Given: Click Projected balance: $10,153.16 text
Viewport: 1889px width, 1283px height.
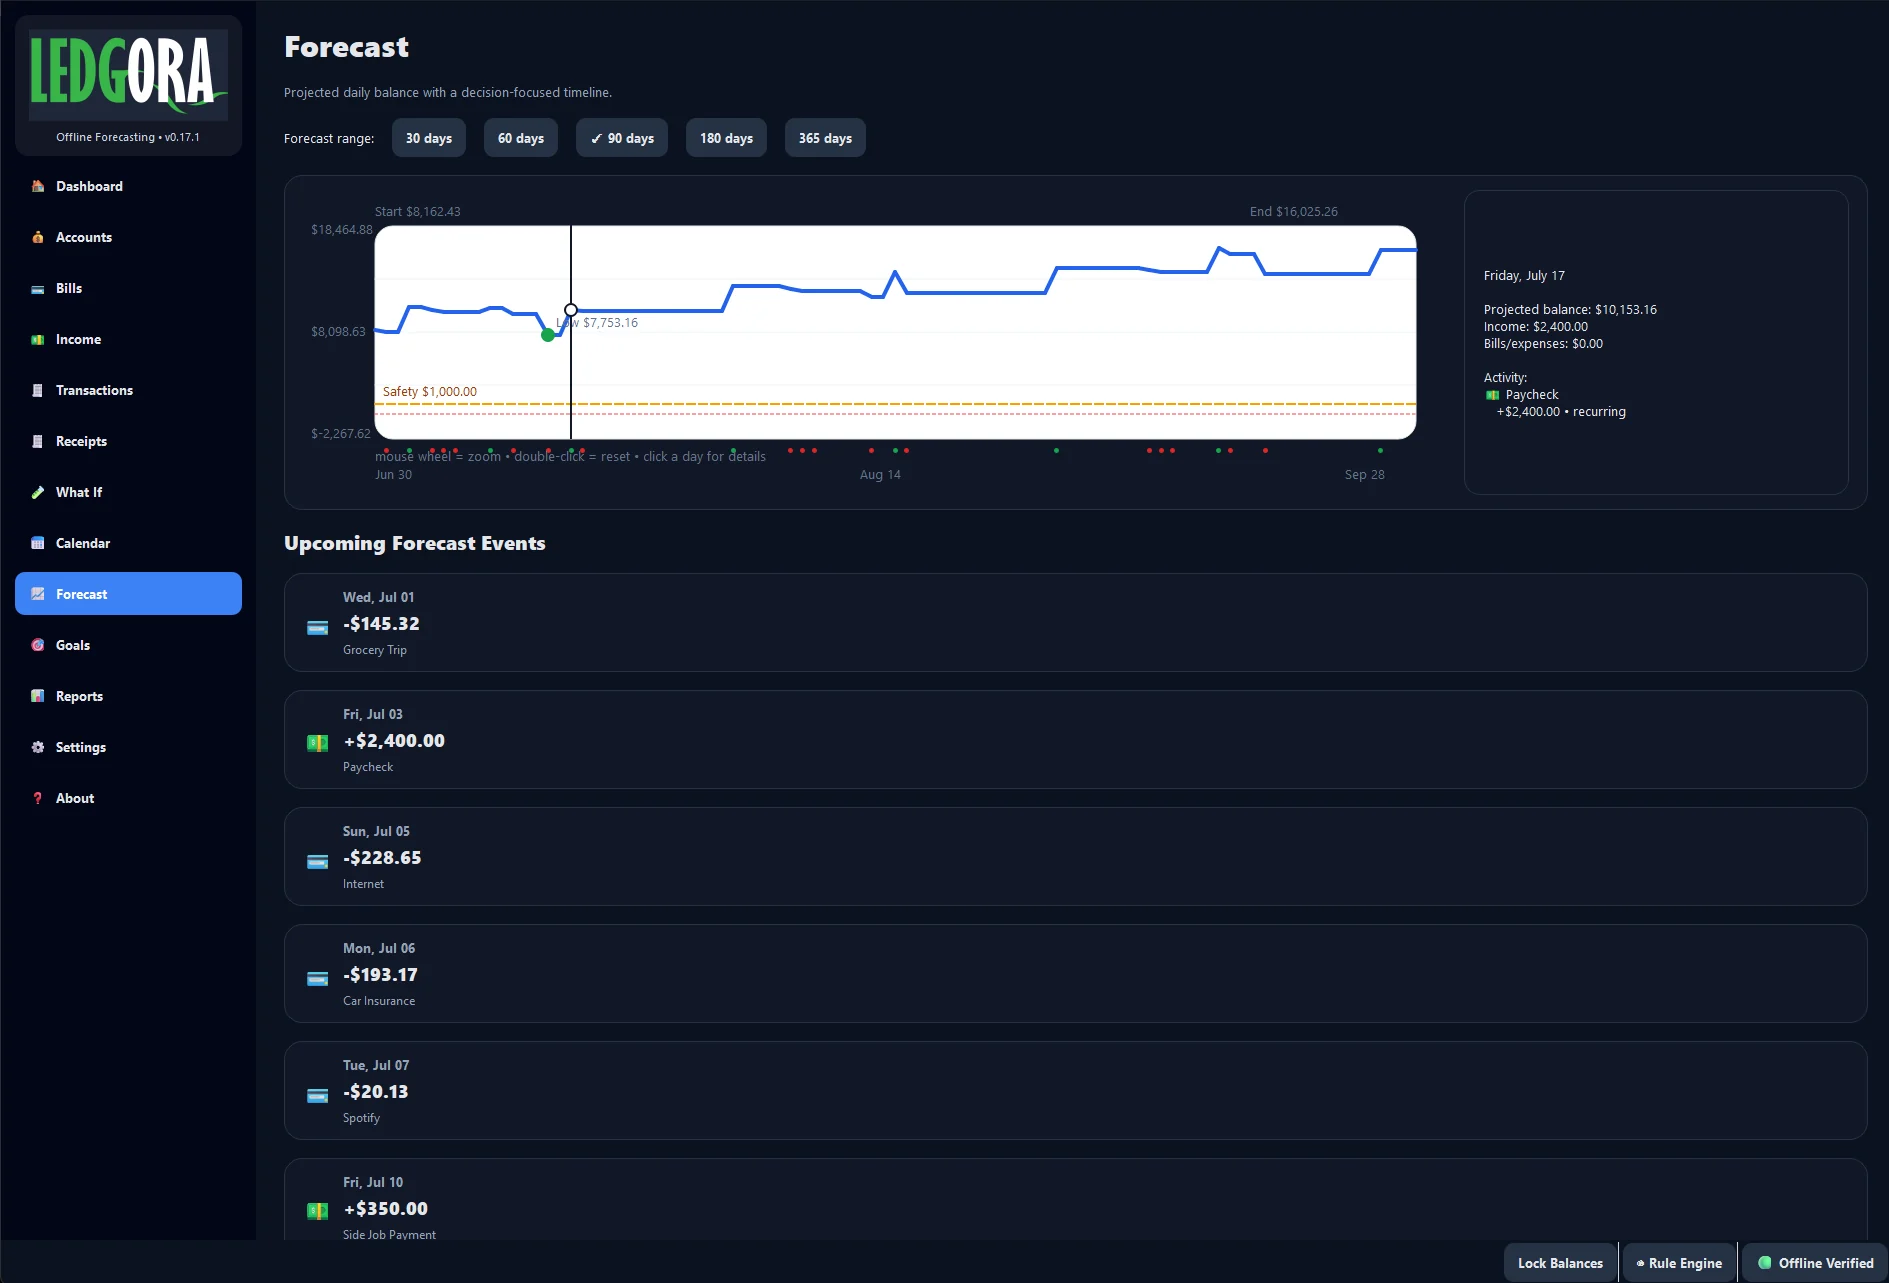Looking at the screenshot, I should (1570, 310).
